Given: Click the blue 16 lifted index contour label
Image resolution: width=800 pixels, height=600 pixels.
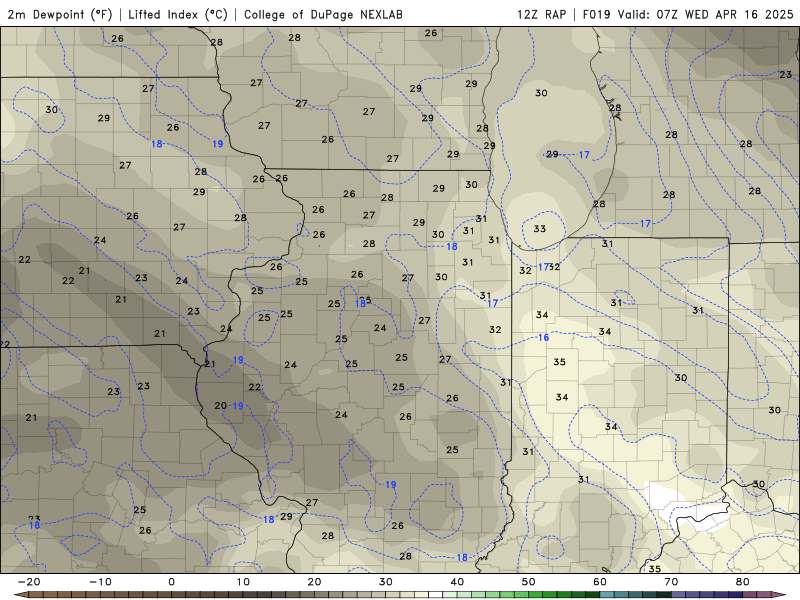Looking at the screenshot, I should tap(543, 338).
